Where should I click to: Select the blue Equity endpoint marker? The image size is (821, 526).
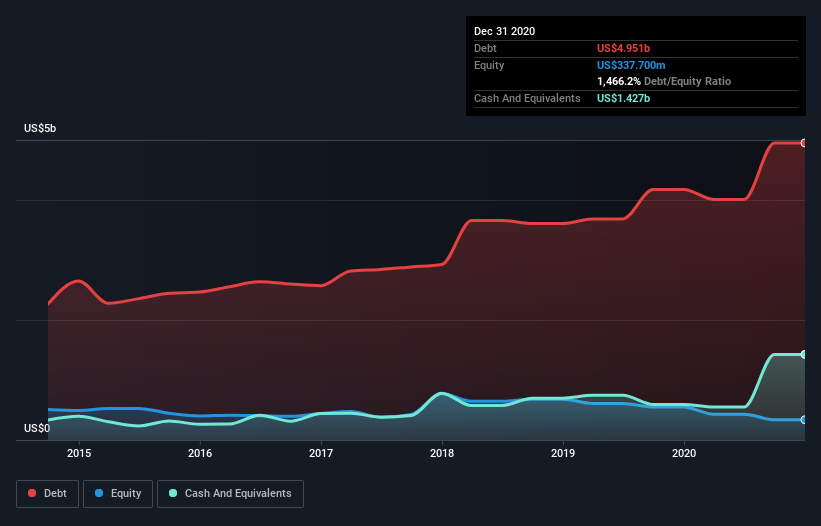tap(804, 420)
